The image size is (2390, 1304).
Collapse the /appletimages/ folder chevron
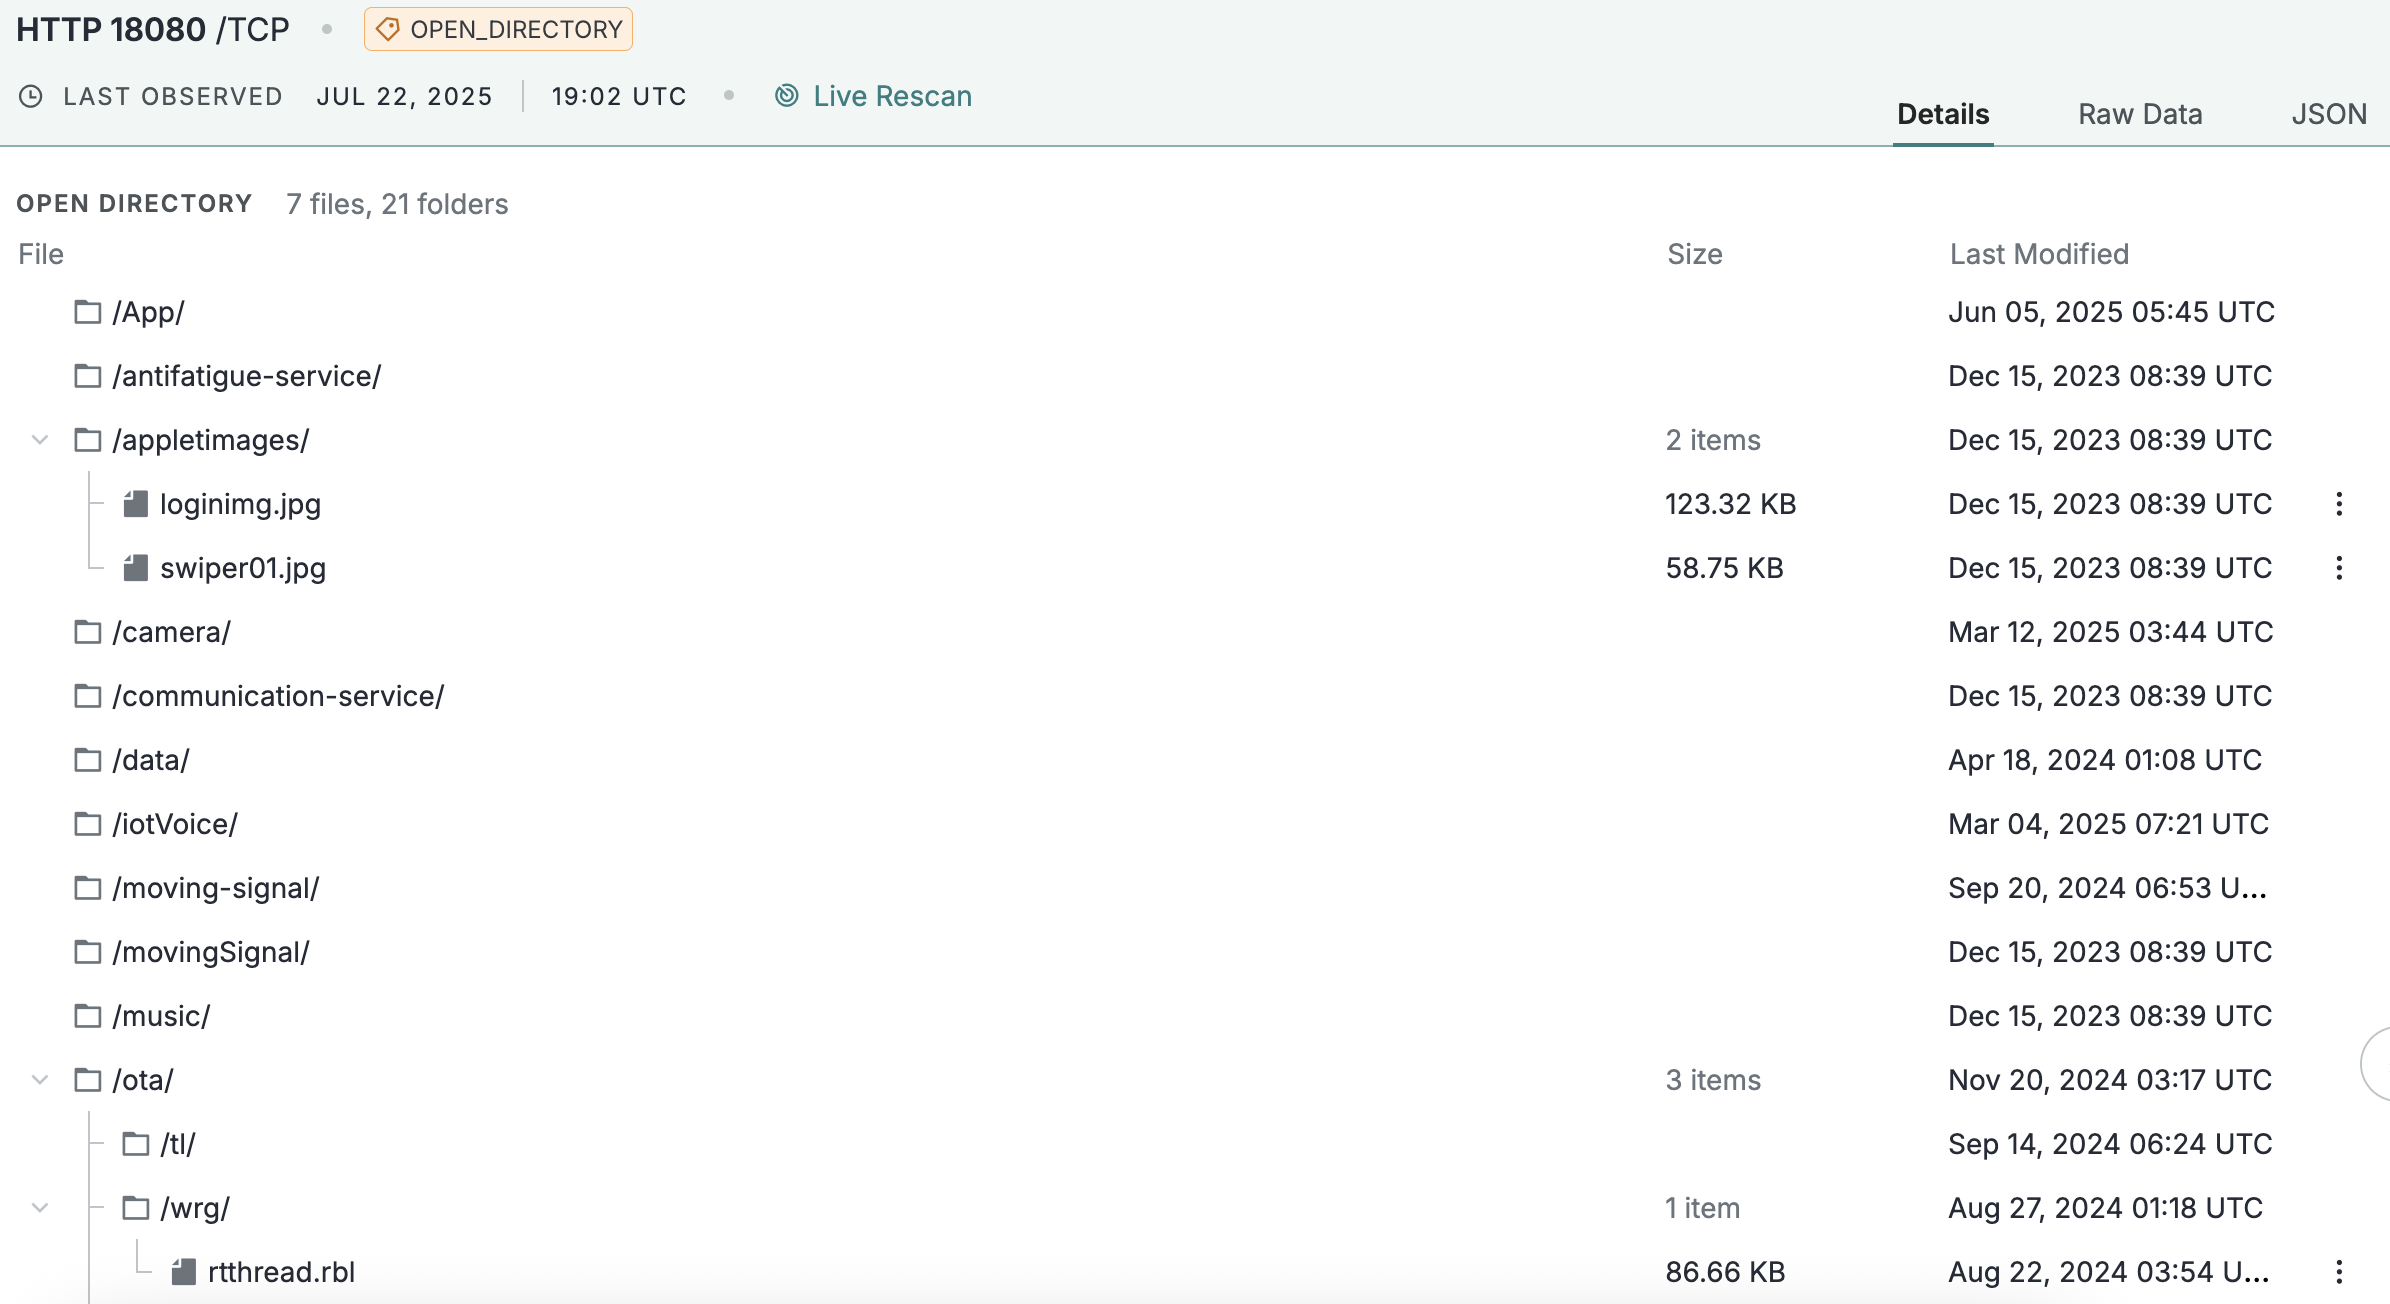point(40,440)
